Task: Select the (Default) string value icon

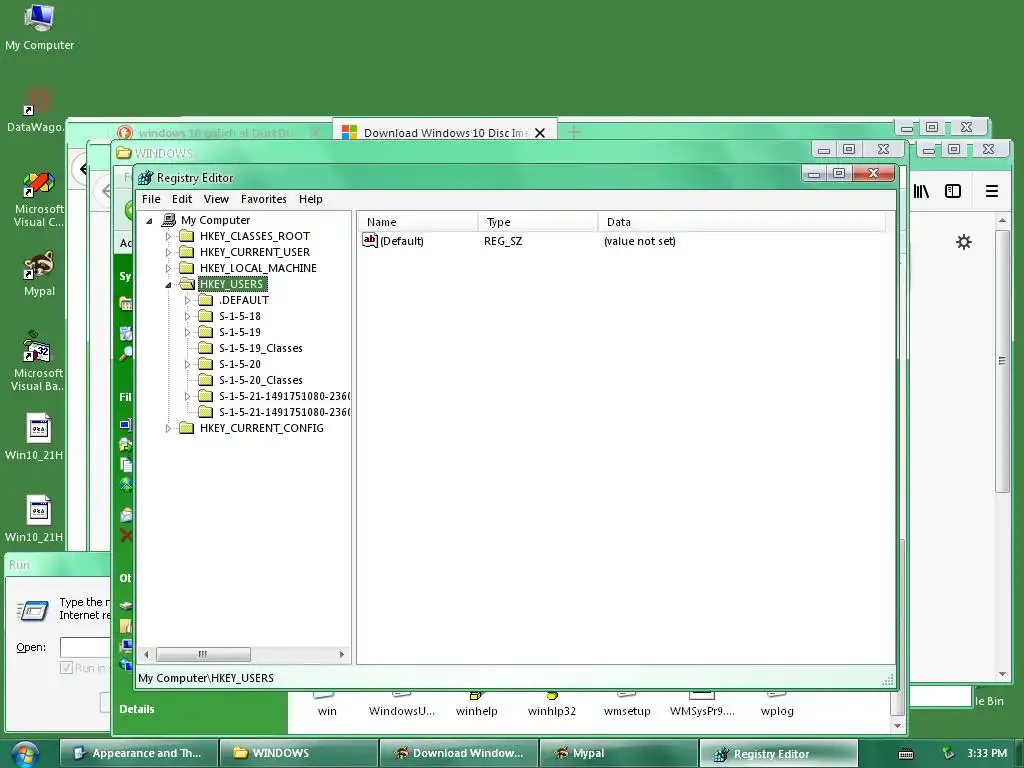Action: 370,240
